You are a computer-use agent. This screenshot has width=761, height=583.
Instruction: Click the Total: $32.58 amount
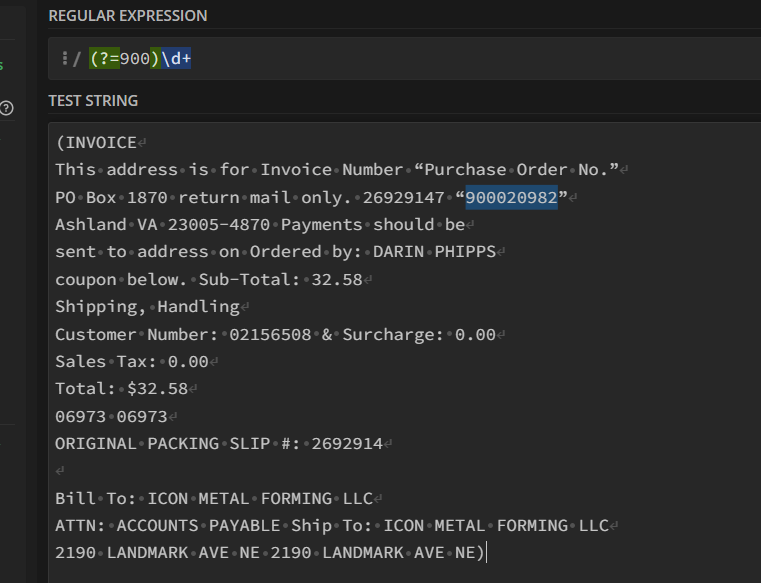157,389
